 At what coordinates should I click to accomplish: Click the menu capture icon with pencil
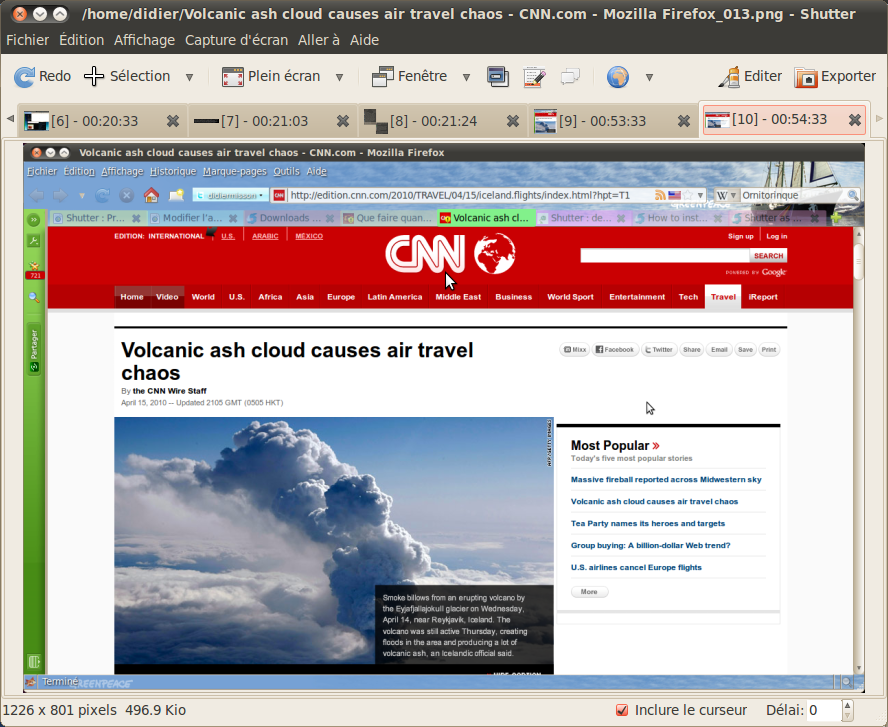(534, 76)
